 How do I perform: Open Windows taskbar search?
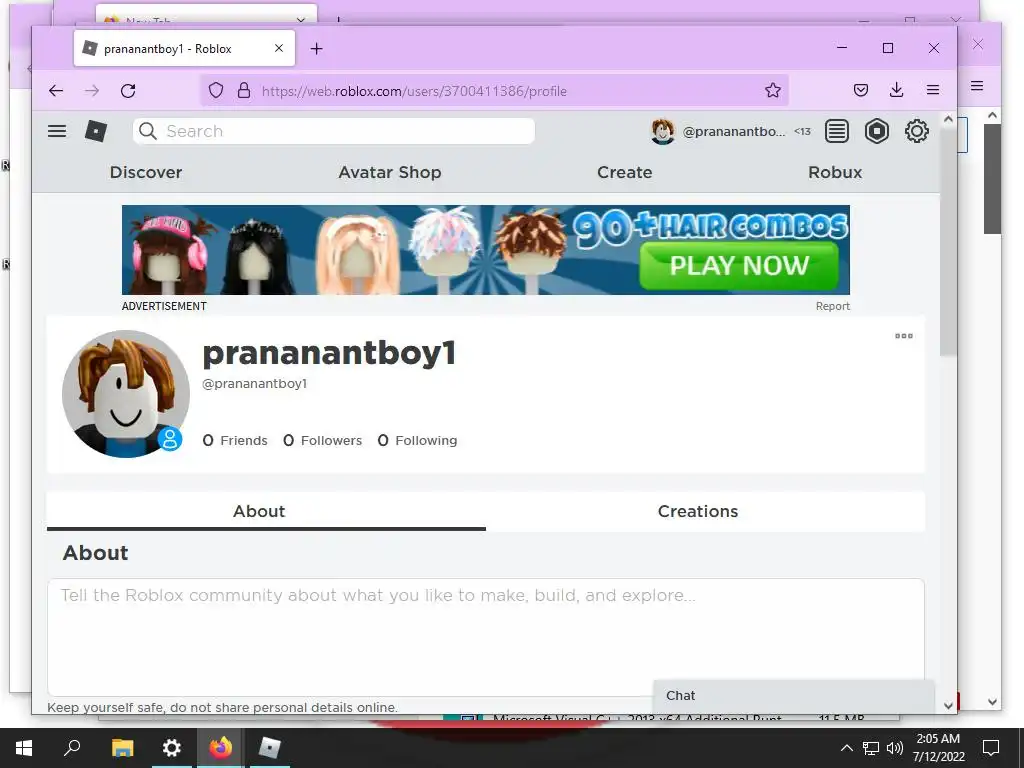[72, 748]
